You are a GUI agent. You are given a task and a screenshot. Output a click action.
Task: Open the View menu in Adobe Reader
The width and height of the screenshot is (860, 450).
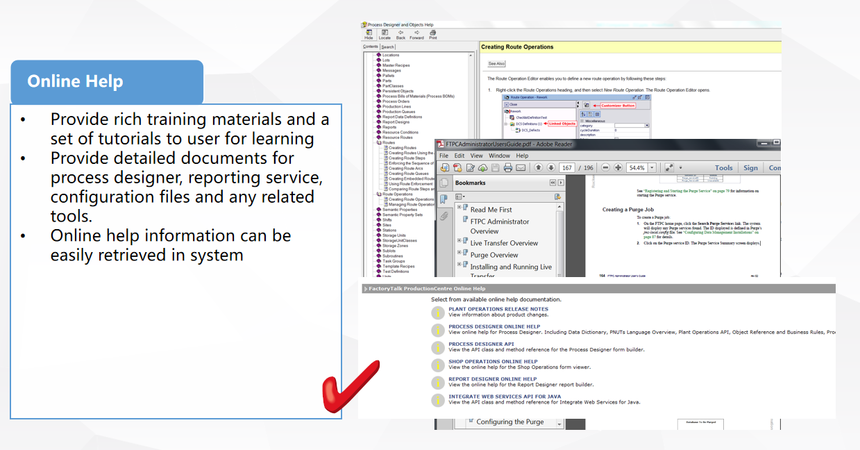[477, 156]
